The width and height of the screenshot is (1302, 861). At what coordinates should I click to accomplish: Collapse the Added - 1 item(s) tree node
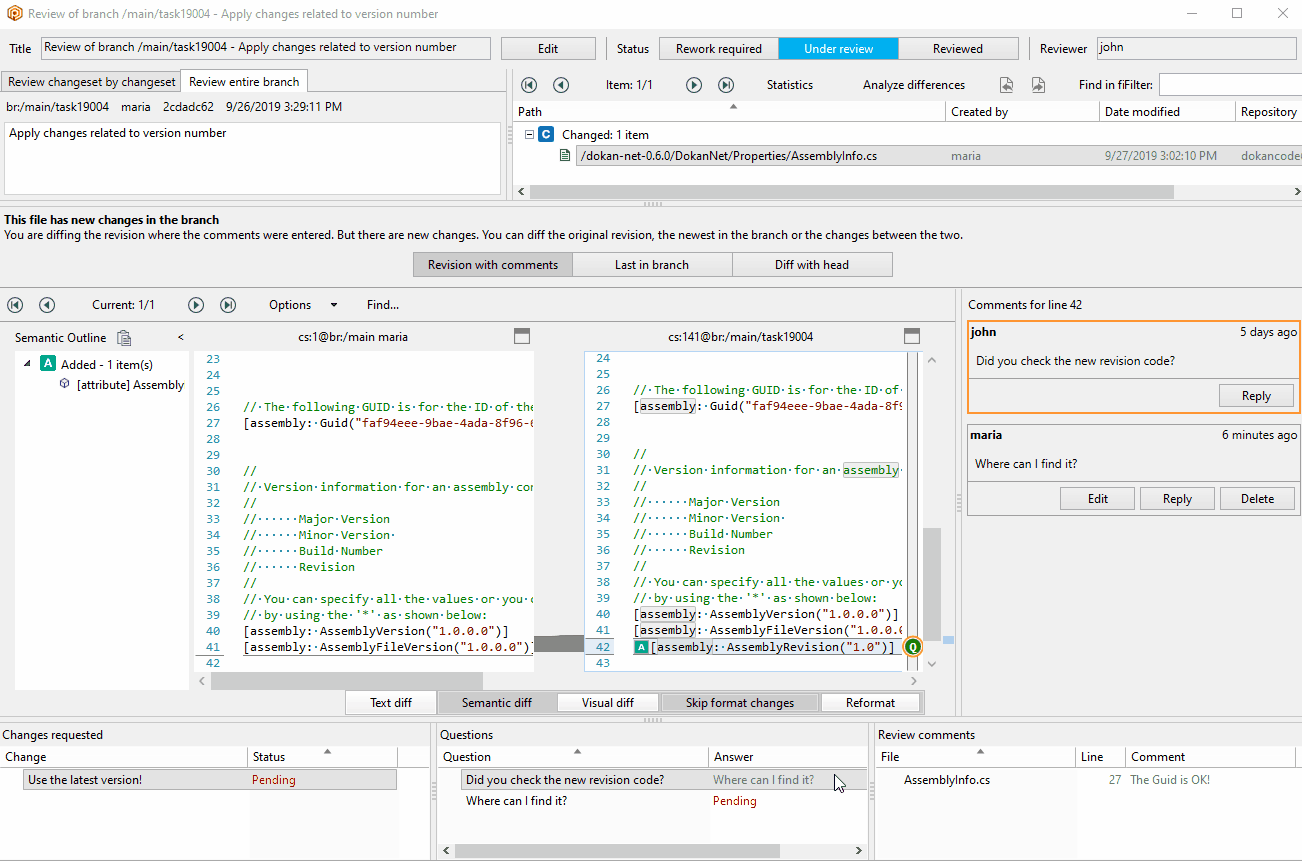click(x=29, y=364)
